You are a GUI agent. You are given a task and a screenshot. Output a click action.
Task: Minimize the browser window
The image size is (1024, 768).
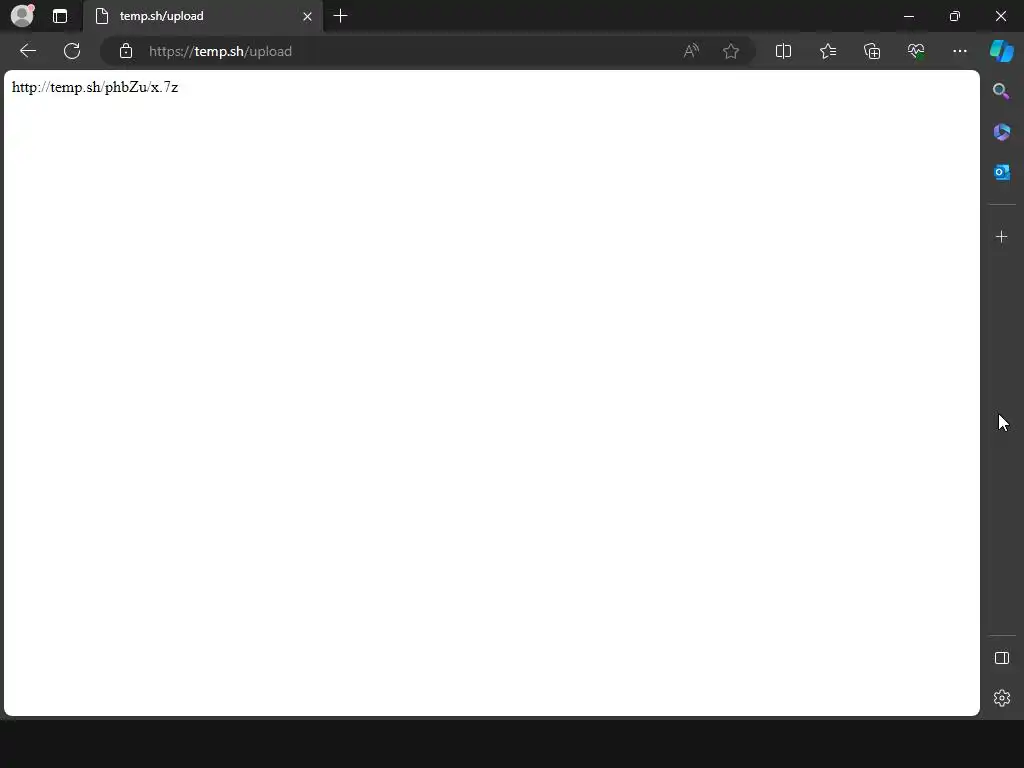[x=908, y=16]
